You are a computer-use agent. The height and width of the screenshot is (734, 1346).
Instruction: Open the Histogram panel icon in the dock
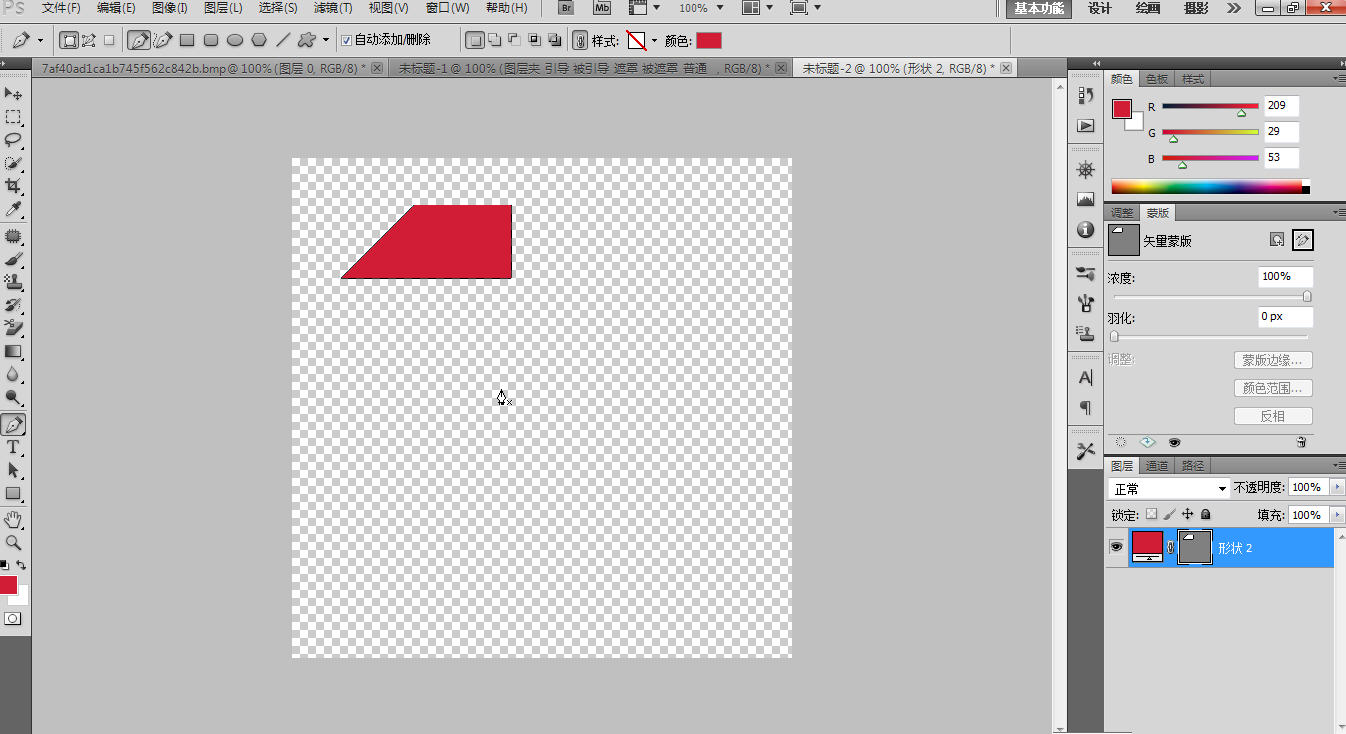click(1085, 200)
